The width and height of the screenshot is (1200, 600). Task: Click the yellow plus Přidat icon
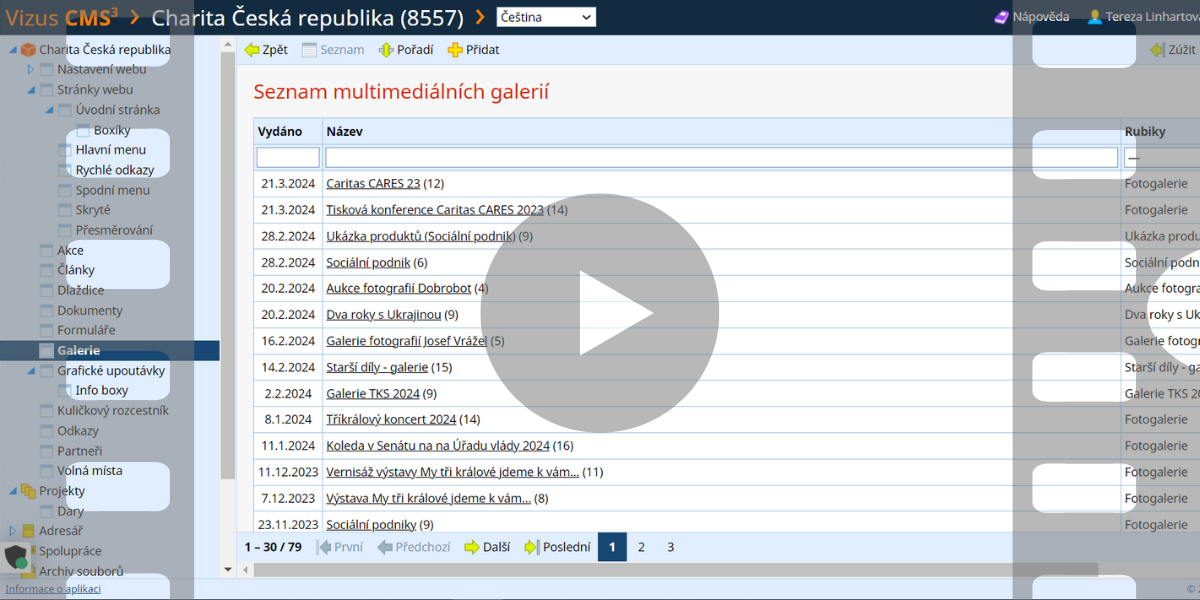[455, 50]
